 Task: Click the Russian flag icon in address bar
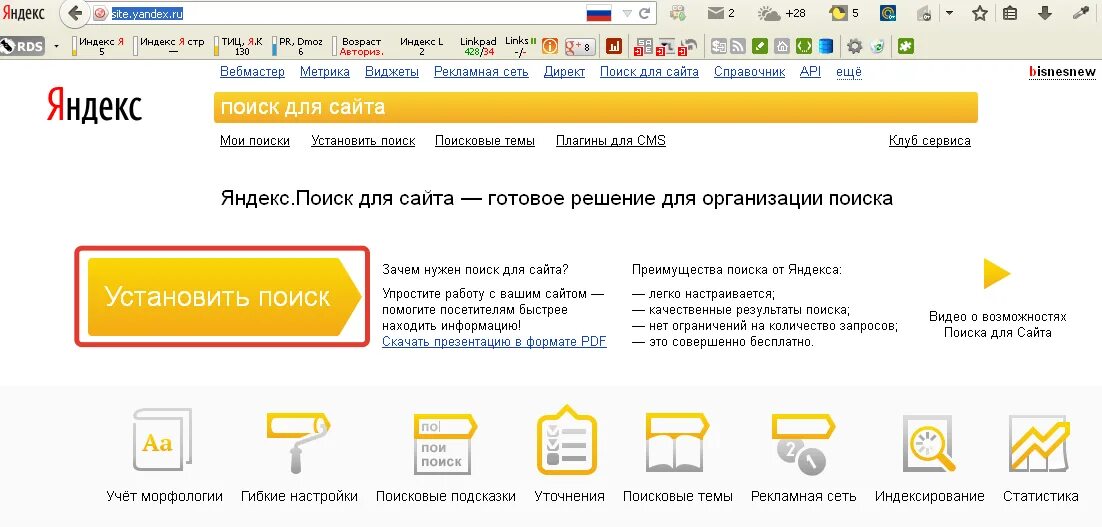pyautogui.click(x=599, y=13)
